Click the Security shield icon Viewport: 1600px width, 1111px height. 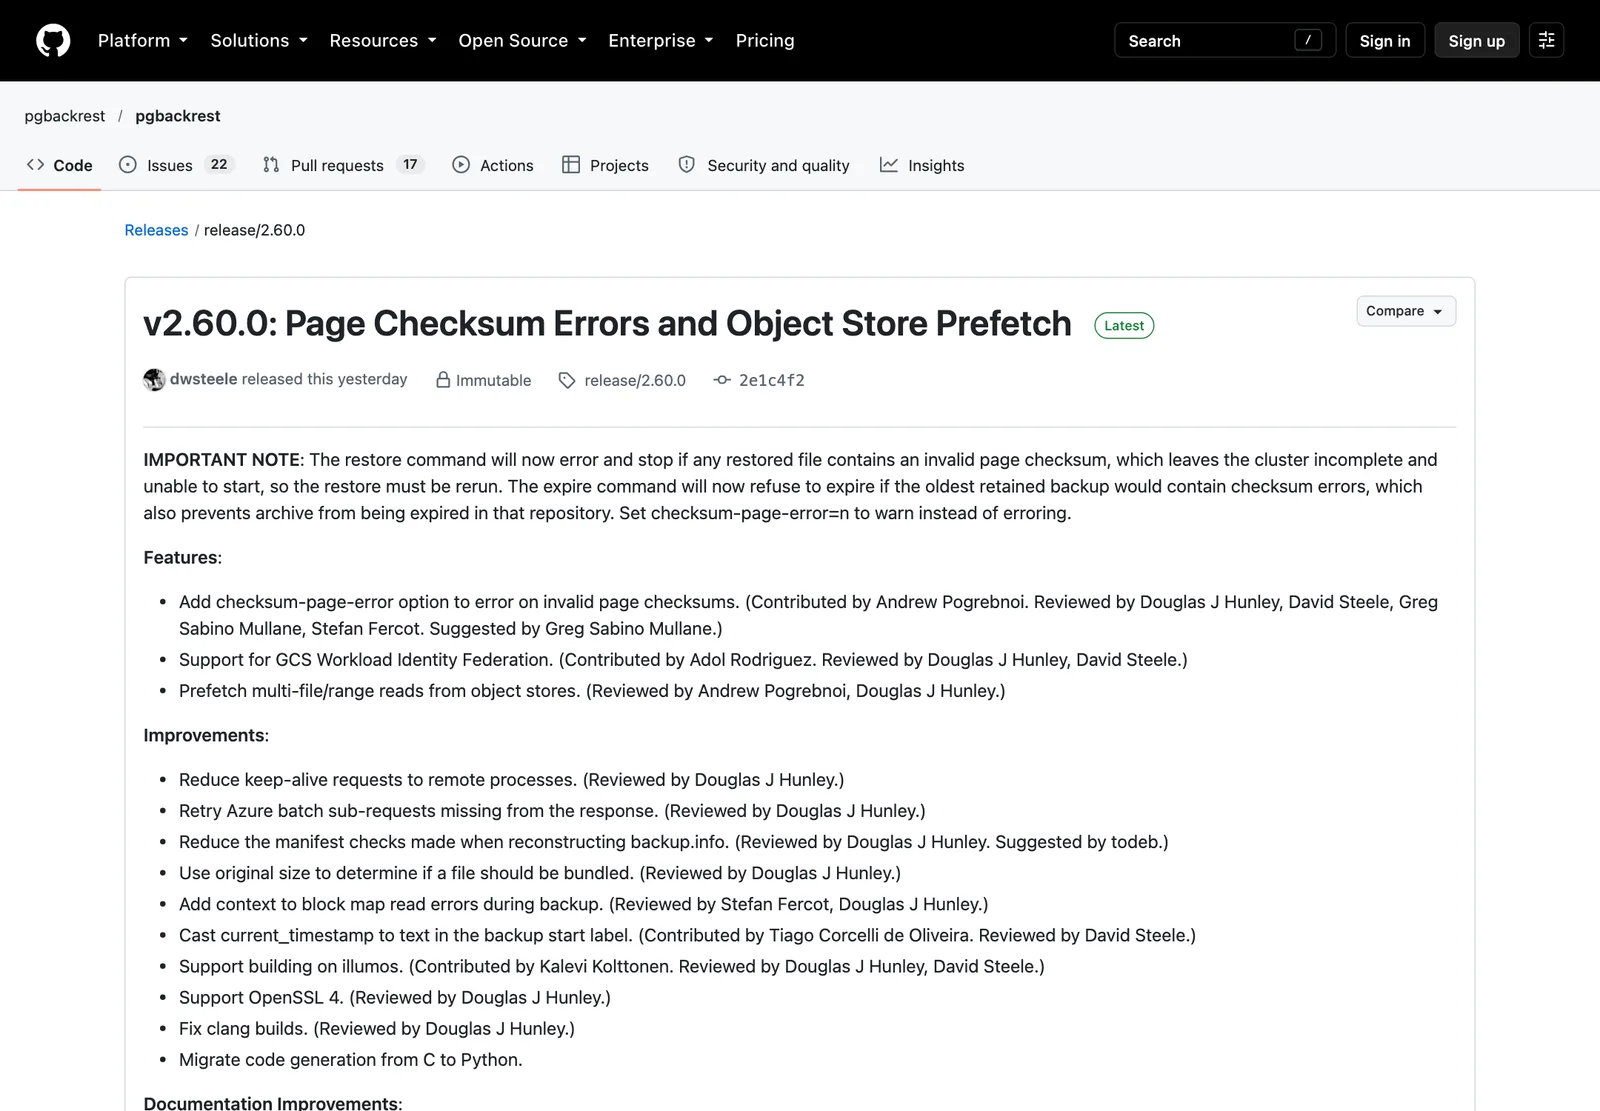[x=687, y=165]
